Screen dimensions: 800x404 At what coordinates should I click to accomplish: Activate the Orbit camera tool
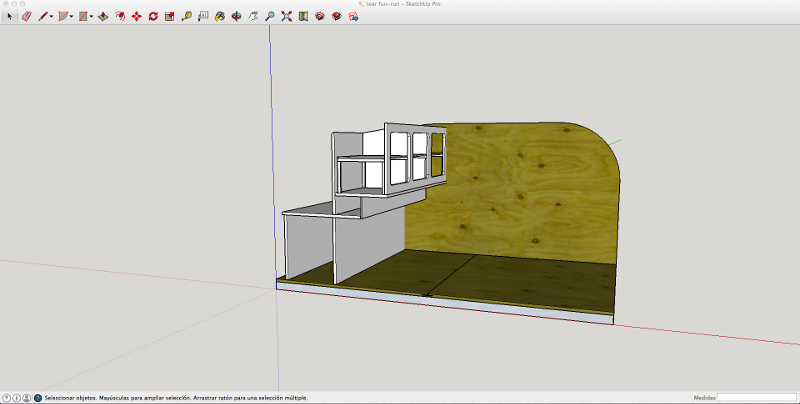click(x=237, y=17)
